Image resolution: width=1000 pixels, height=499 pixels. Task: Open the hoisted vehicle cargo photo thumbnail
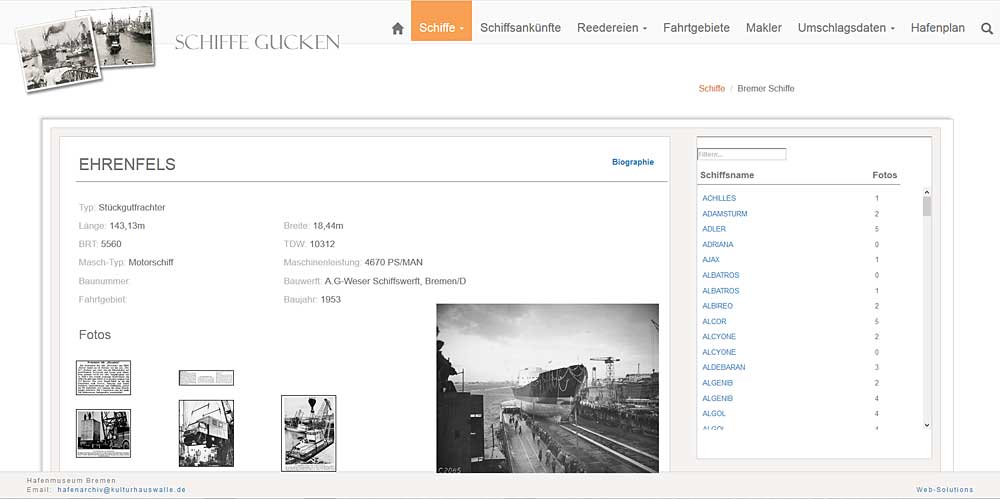click(206, 433)
